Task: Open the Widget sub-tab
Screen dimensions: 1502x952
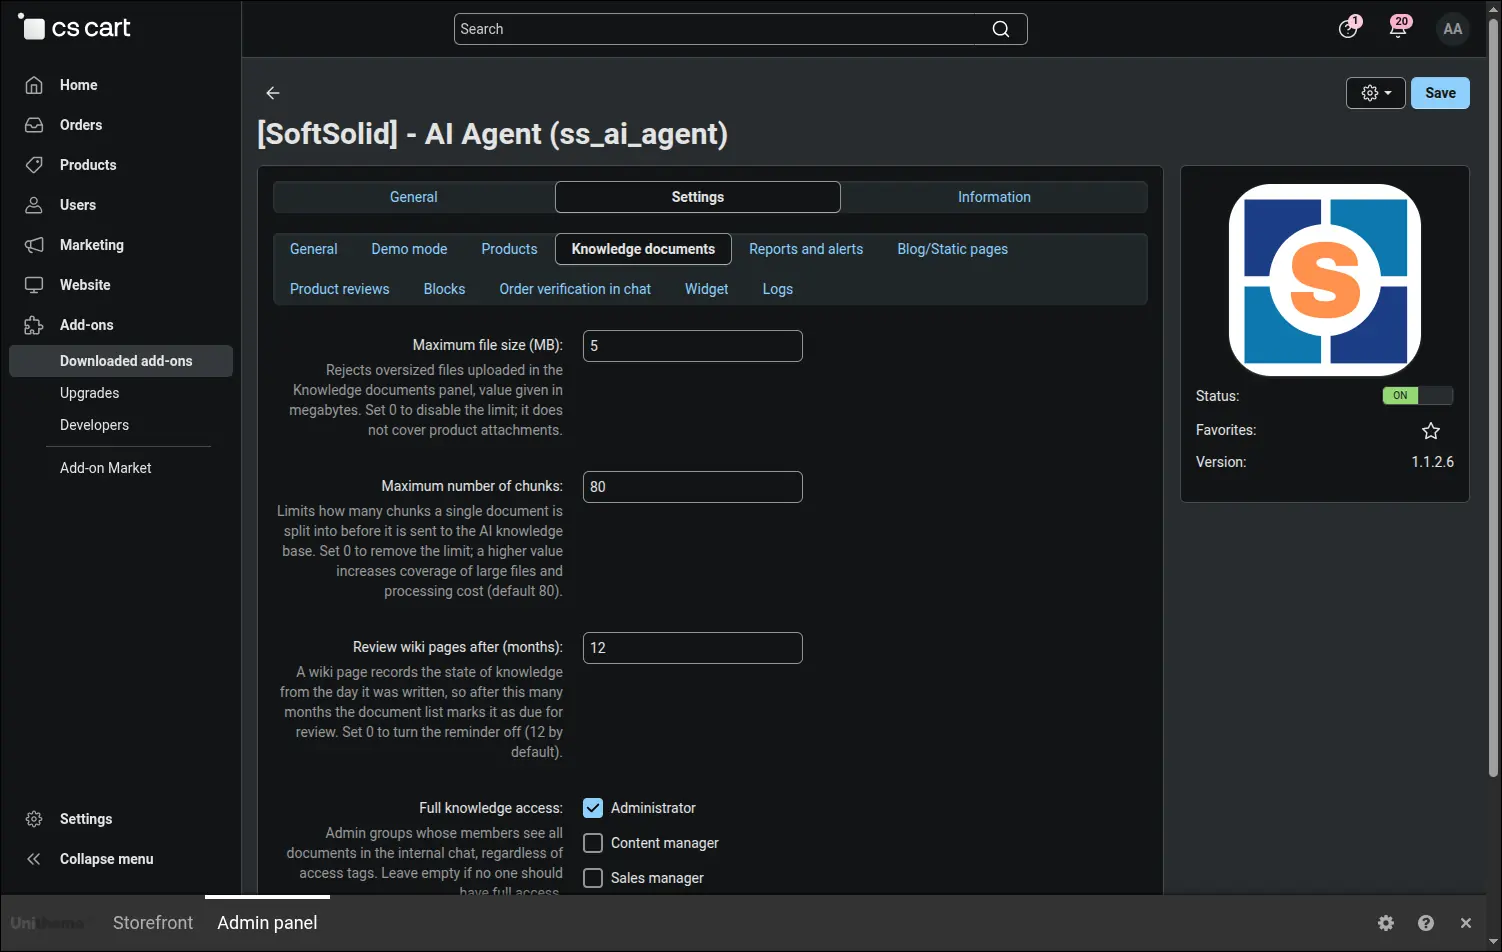Action: pyautogui.click(x=706, y=289)
